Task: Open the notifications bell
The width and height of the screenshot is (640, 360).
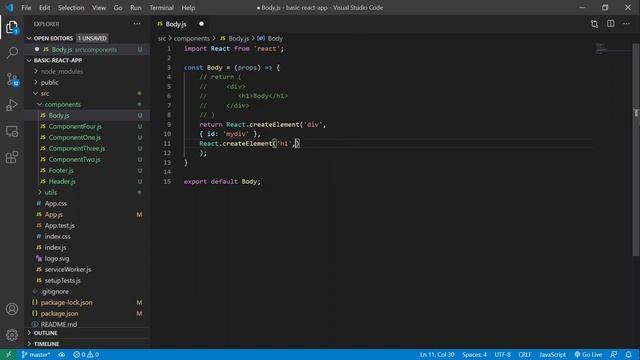Action: point(629,354)
